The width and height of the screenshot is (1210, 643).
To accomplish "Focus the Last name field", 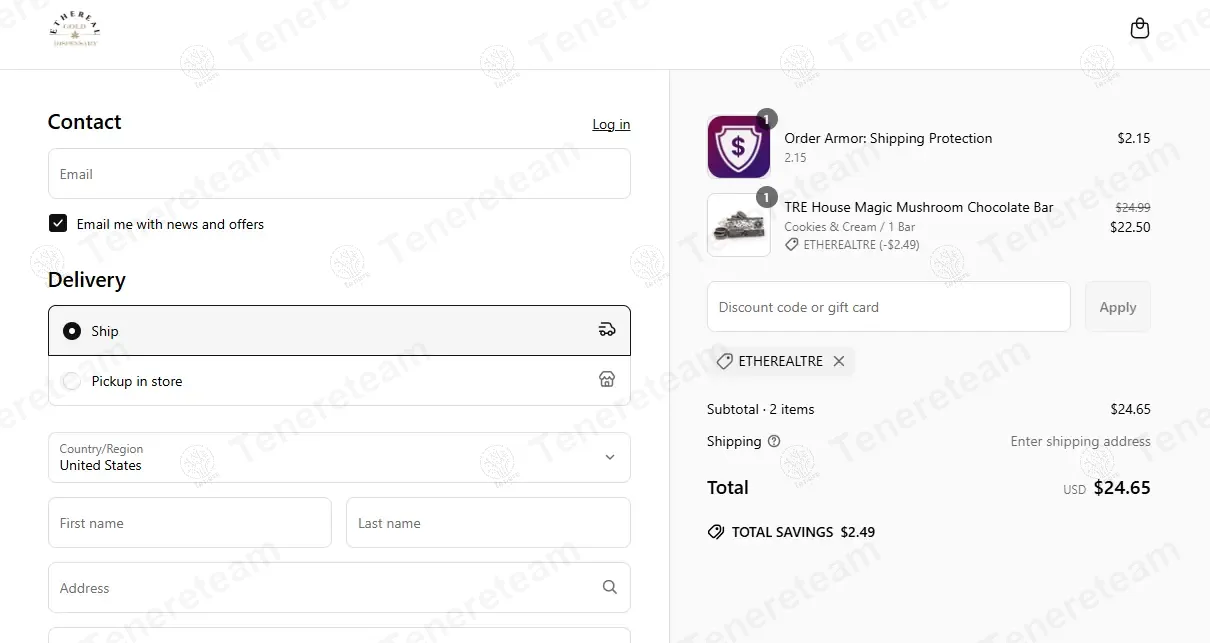I will point(488,522).
